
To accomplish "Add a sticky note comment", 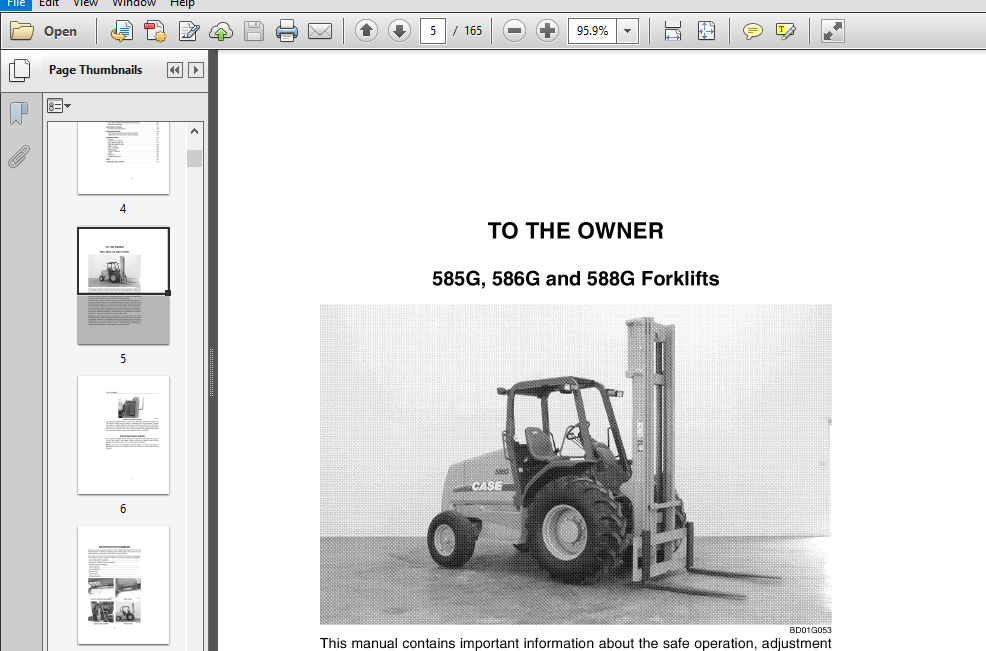I will coord(752,31).
